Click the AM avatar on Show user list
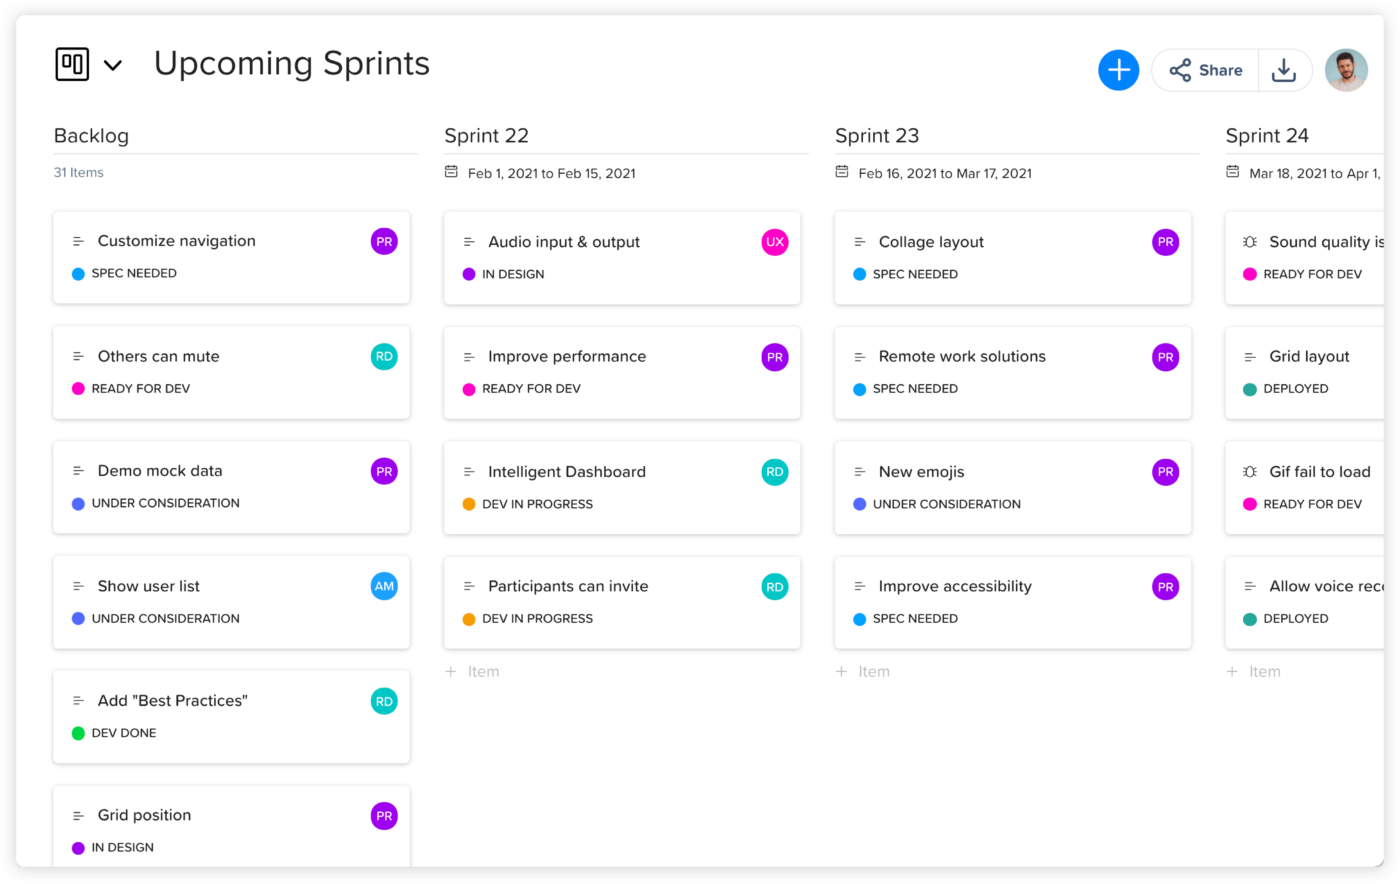Viewport: 1400px width, 884px height. 384,586
